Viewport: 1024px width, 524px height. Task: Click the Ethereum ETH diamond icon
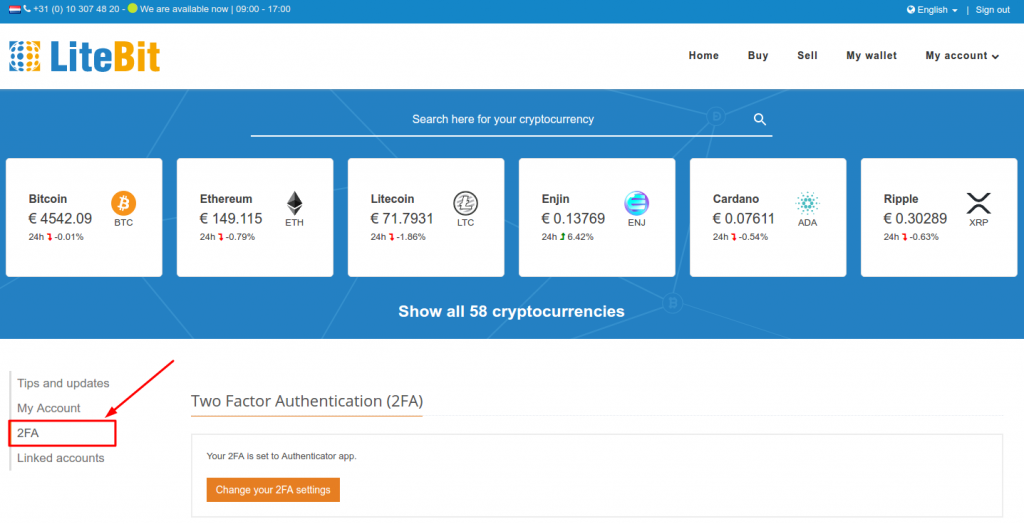295,203
